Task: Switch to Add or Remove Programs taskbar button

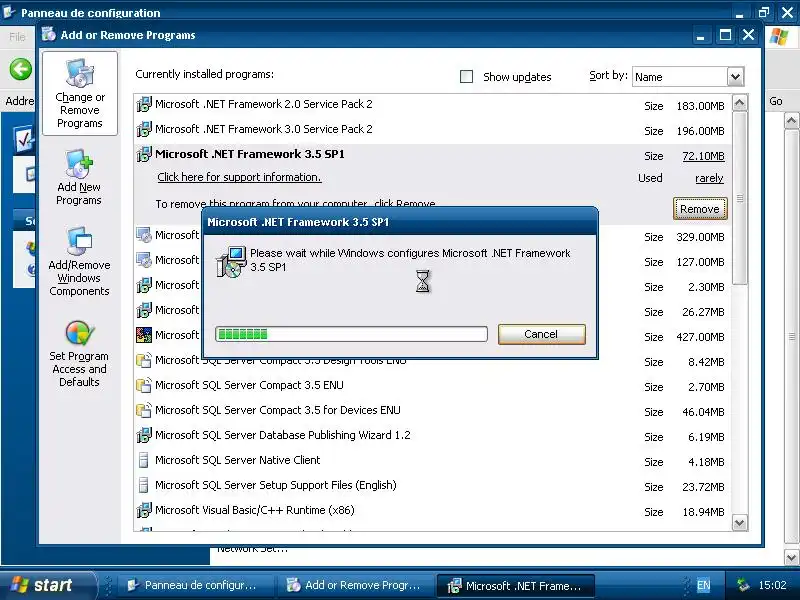Action: [x=355, y=585]
